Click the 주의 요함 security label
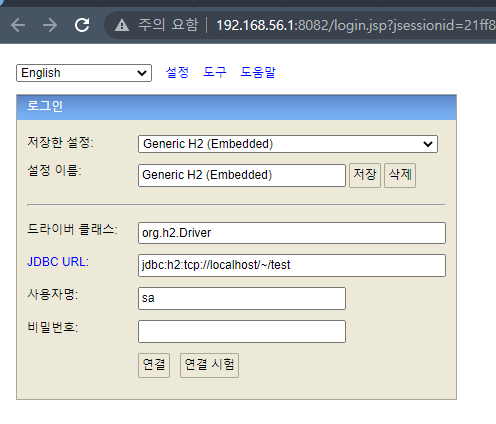This screenshot has width=496, height=424. [168, 25]
